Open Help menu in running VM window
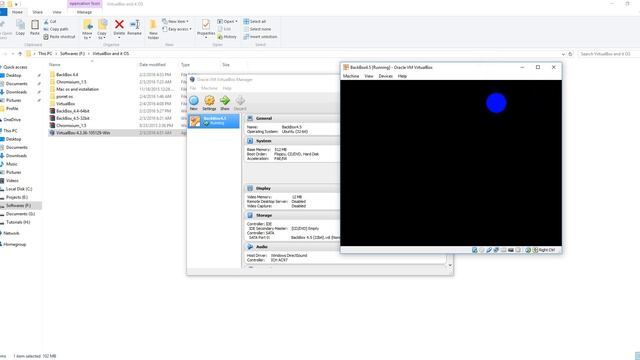This screenshot has height=360, width=640. (402, 76)
